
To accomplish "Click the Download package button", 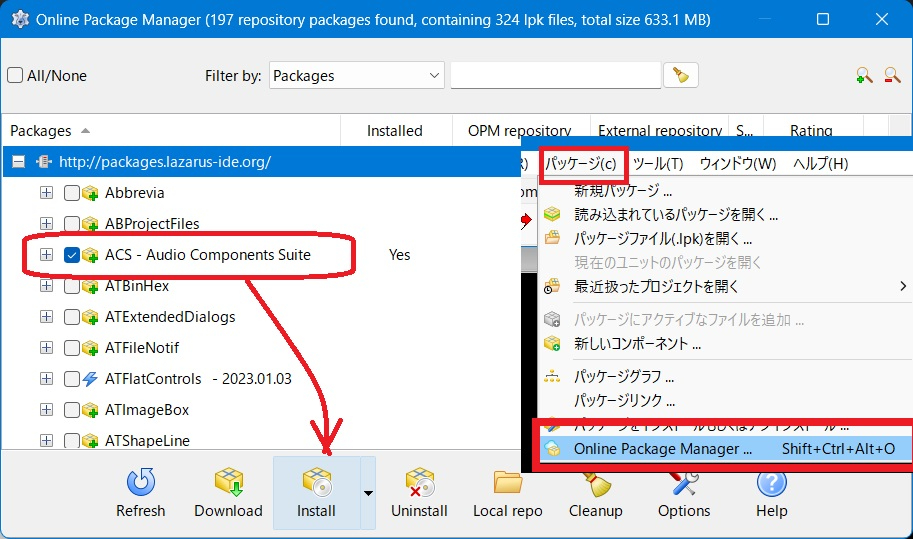I will click(x=228, y=492).
